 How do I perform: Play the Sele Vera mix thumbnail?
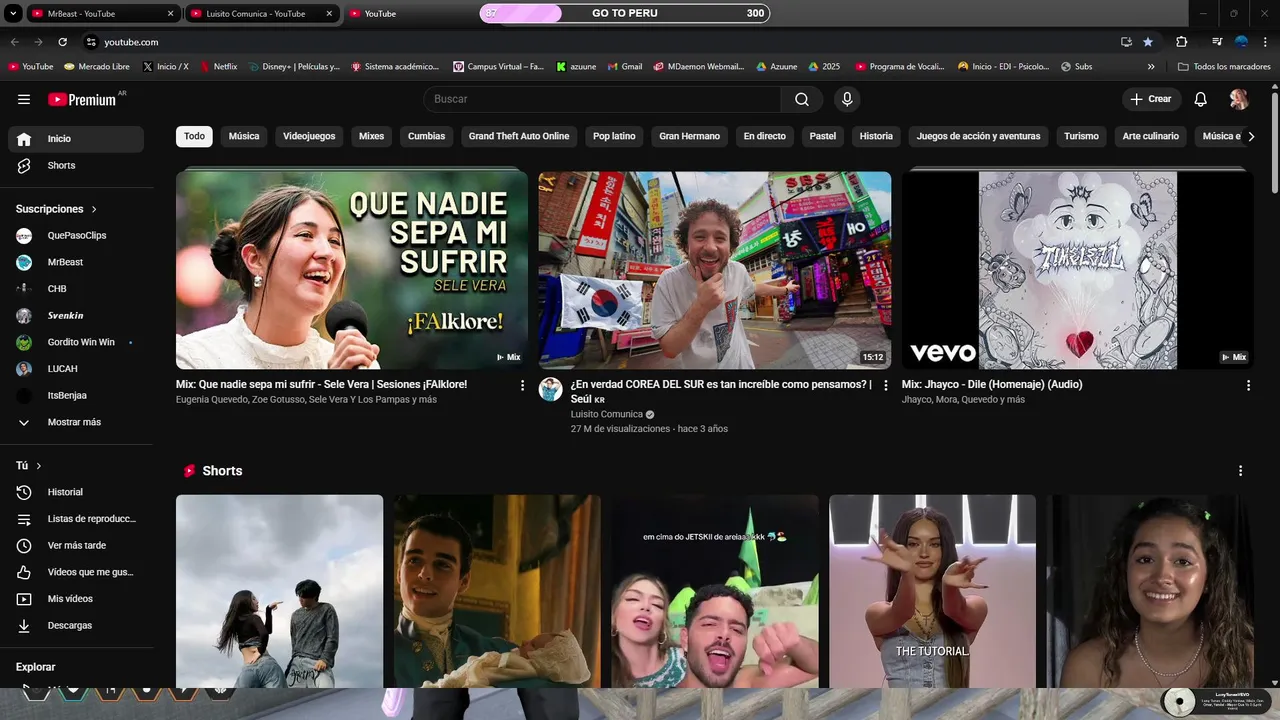(352, 270)
